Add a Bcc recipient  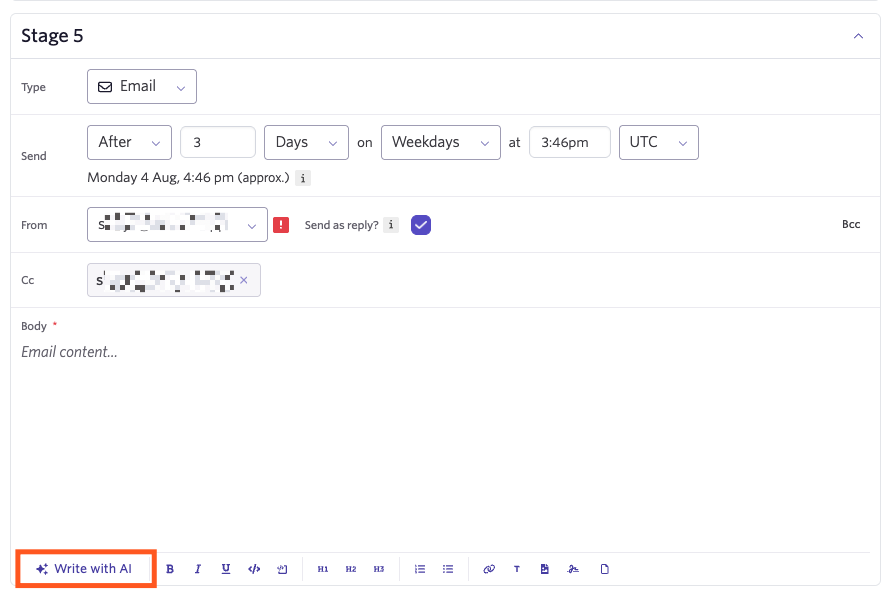[851, 224]
